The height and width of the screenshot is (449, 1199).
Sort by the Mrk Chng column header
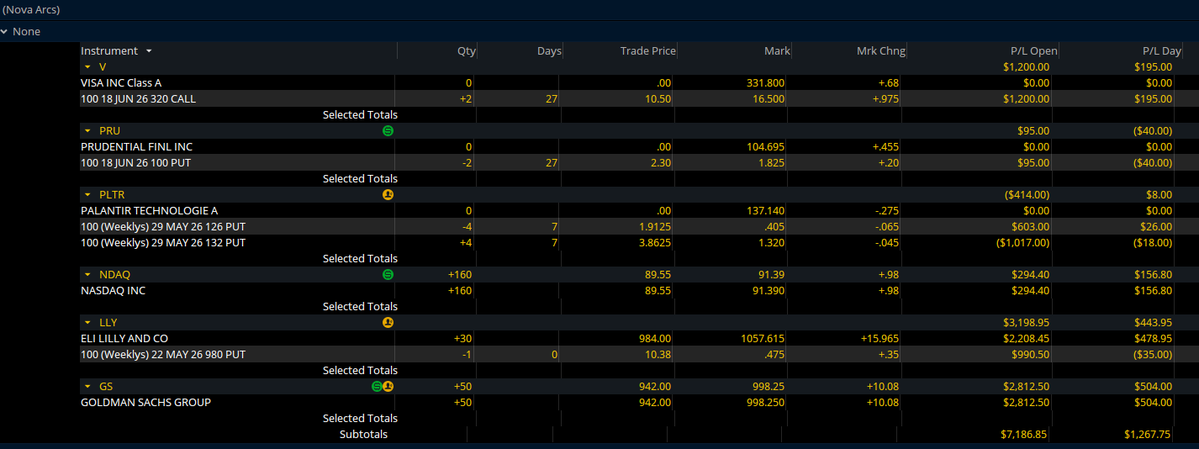tap(881, 51)
